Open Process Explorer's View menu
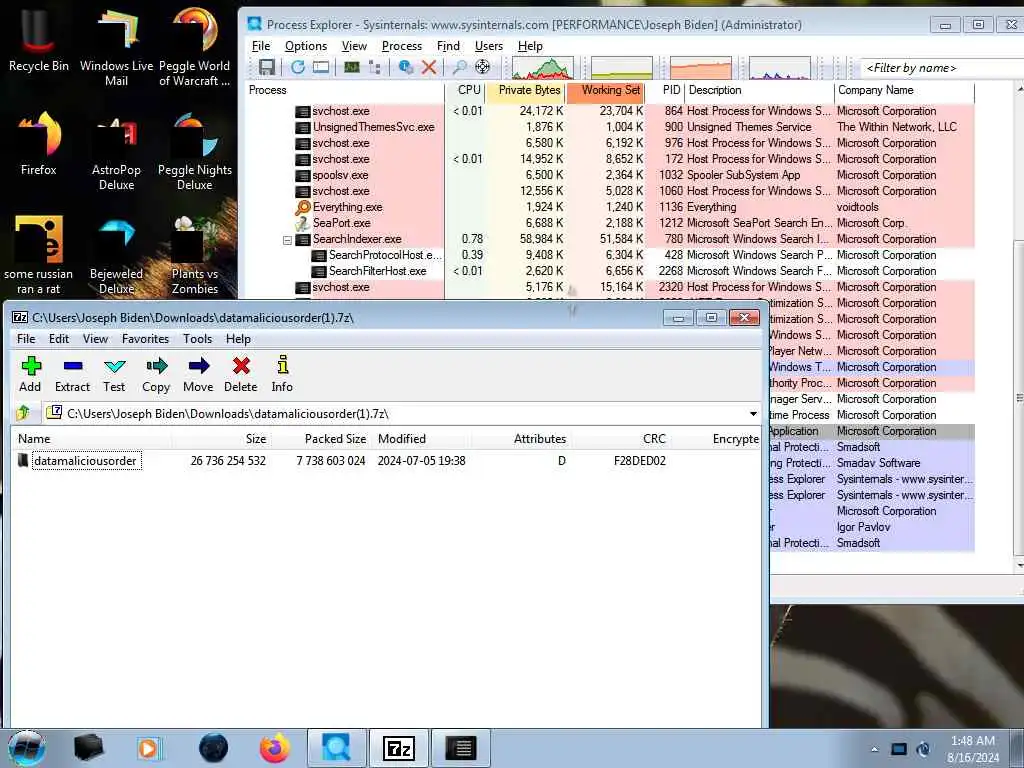Image resolution: width=1024 pixels, height=768 pixels. 354,46
